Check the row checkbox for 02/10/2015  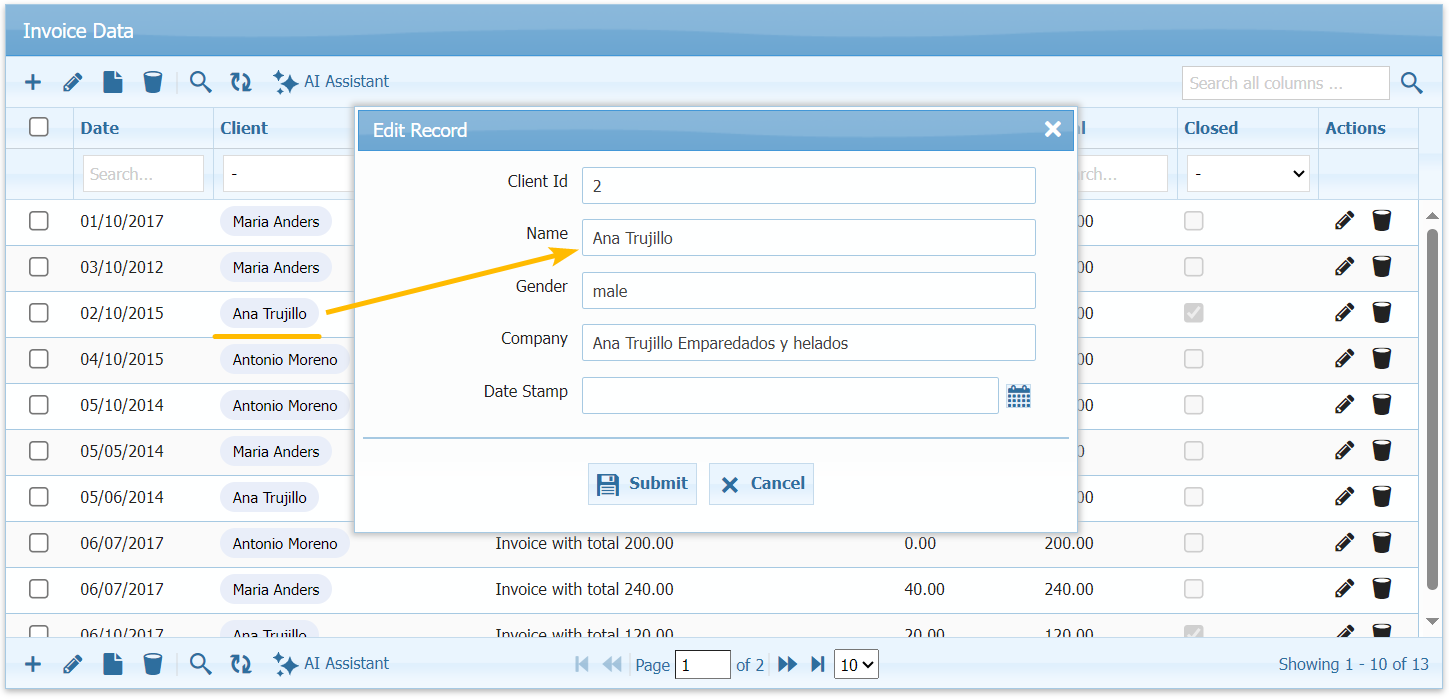[x=39, y=313]
